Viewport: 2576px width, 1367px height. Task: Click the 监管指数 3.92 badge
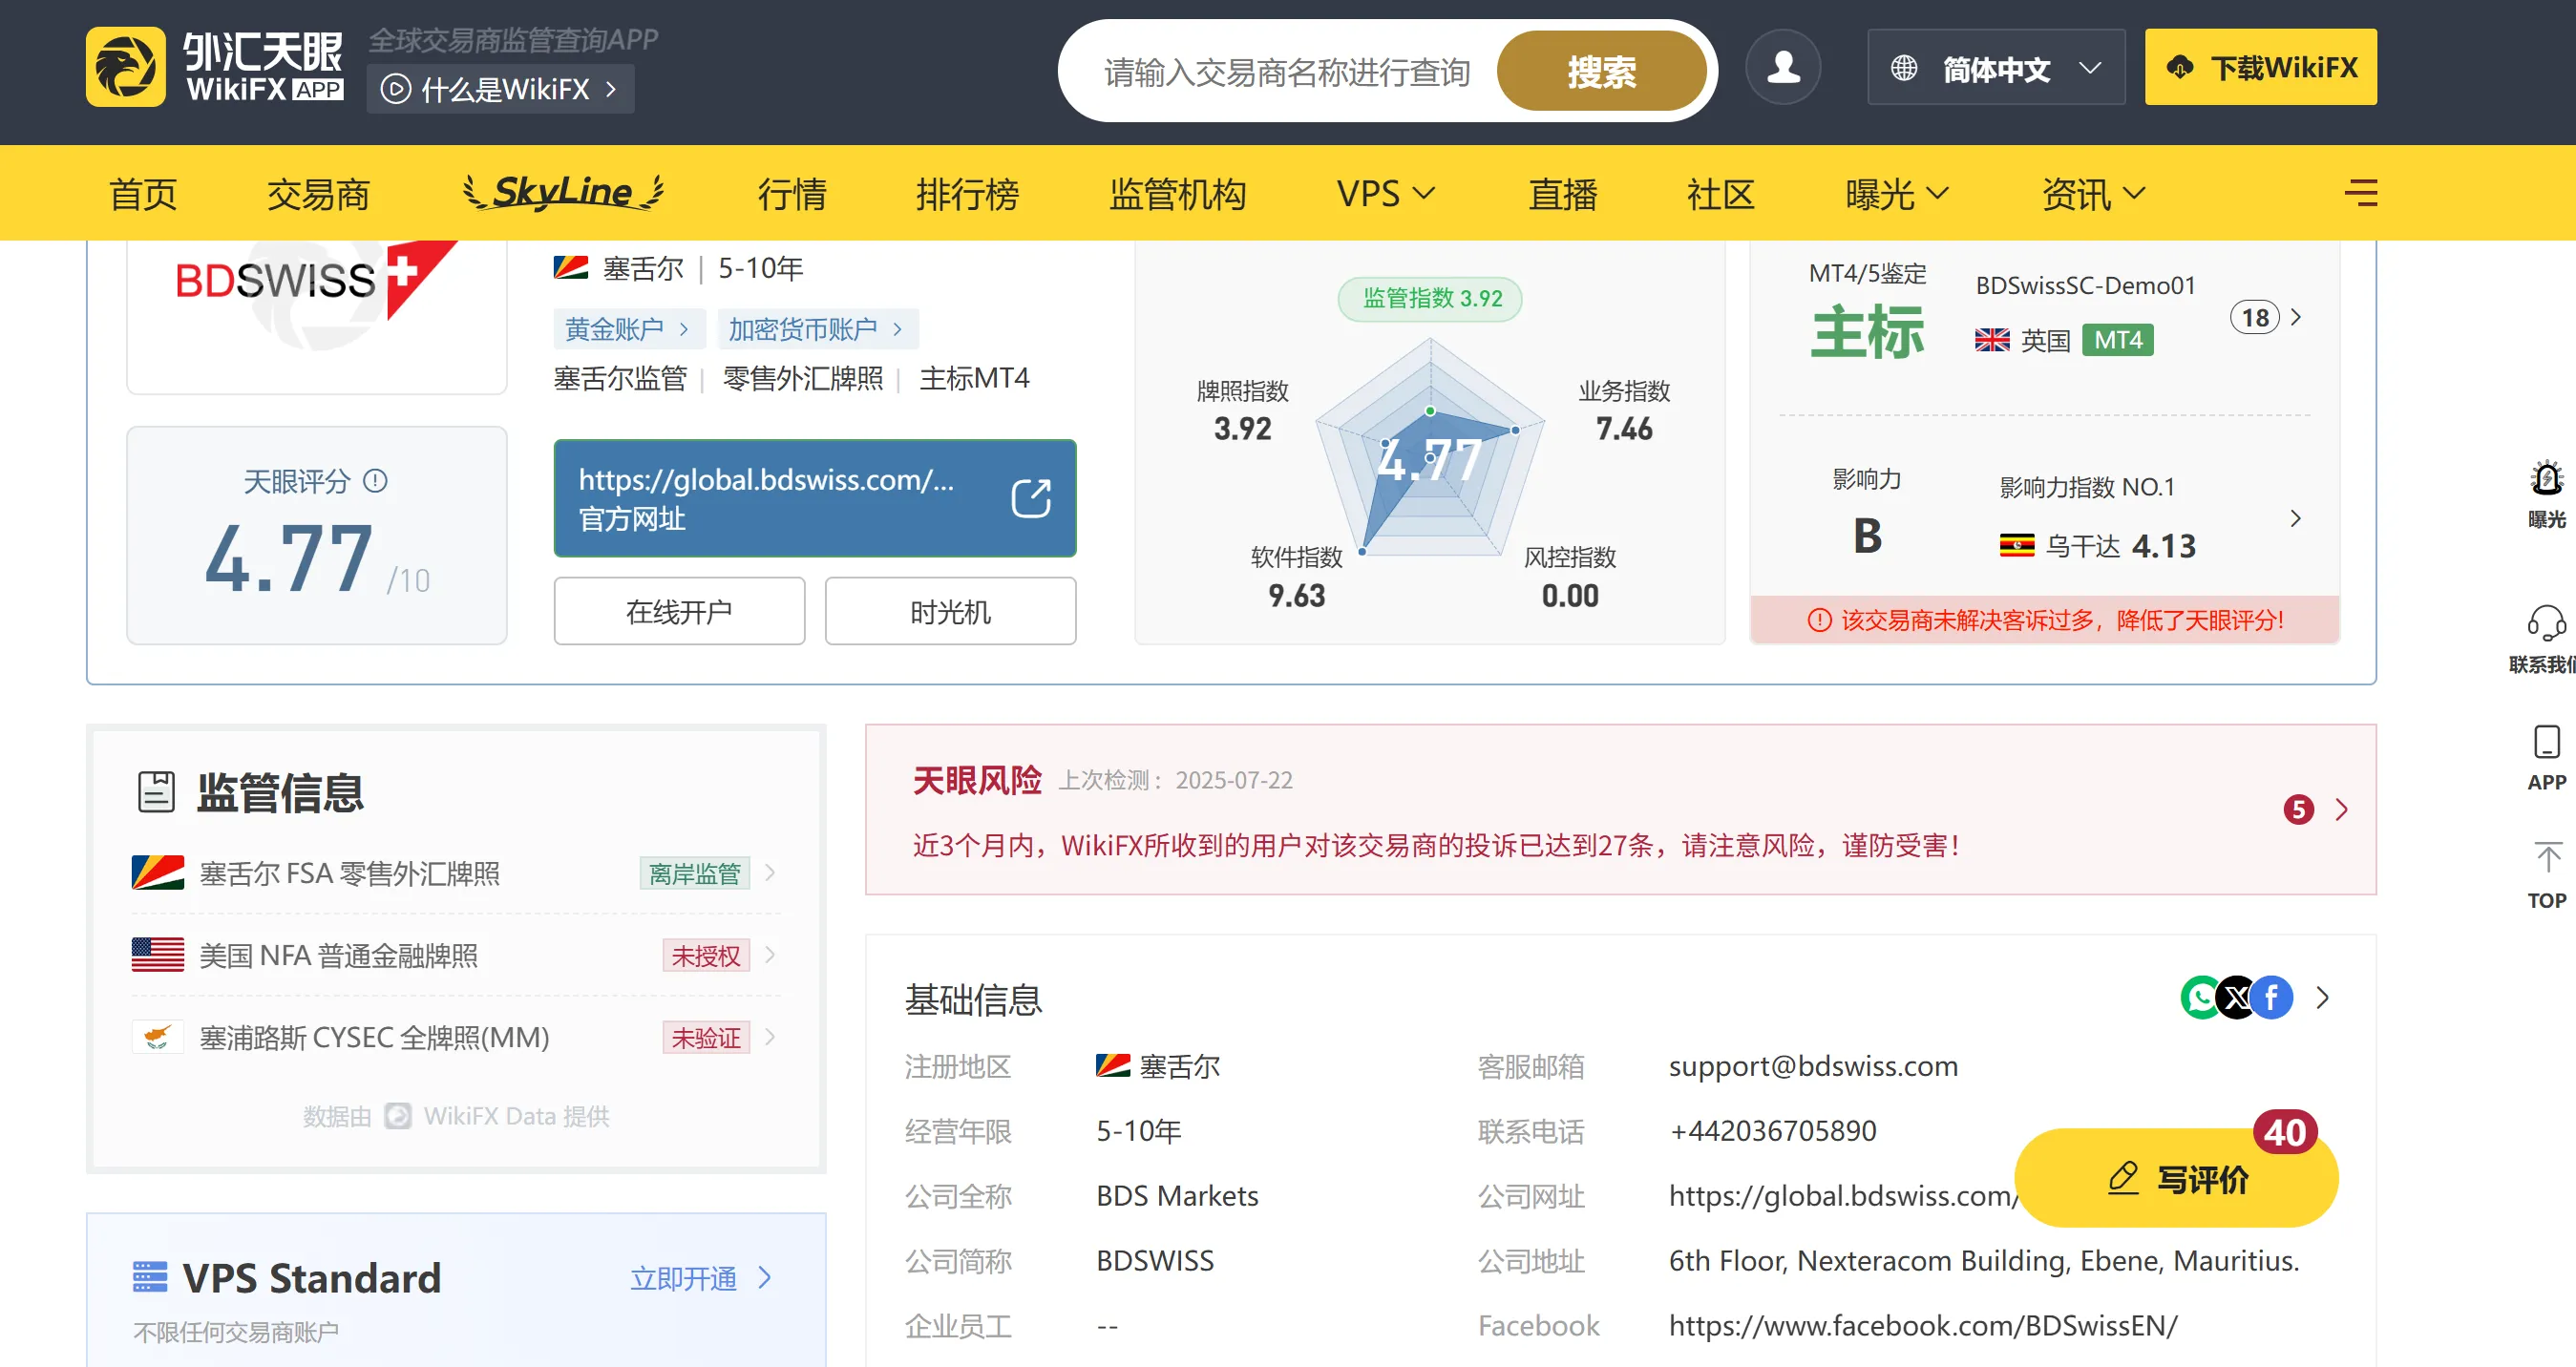click(x=1430, y=298)
